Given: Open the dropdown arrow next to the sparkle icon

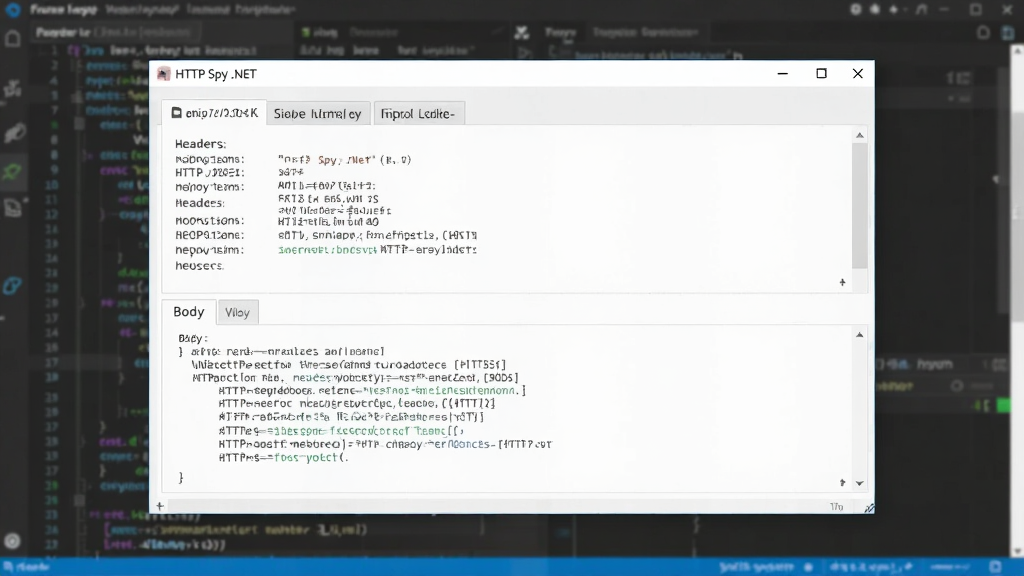Looking at the screenshot, I should coord(904,10).
